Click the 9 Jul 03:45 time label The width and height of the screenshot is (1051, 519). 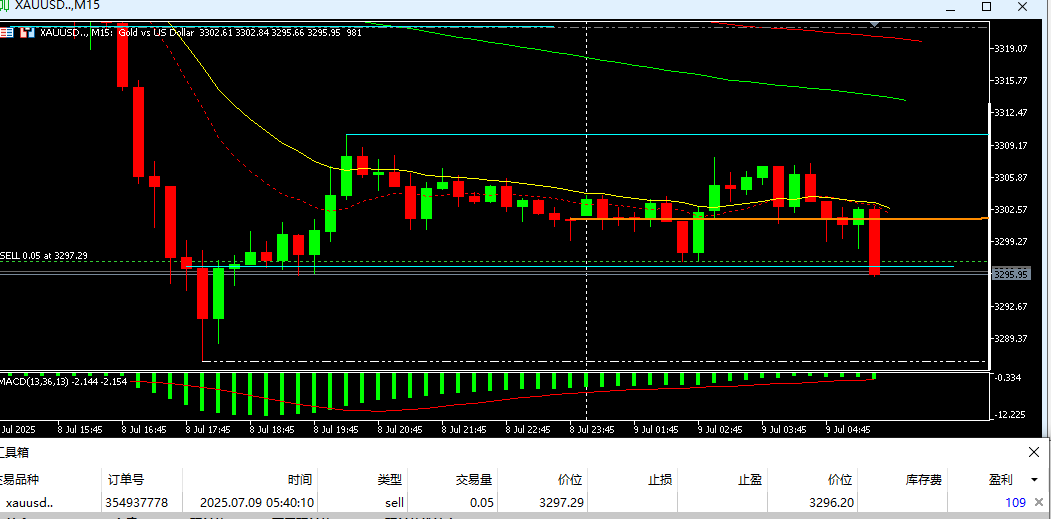[784, 429]
